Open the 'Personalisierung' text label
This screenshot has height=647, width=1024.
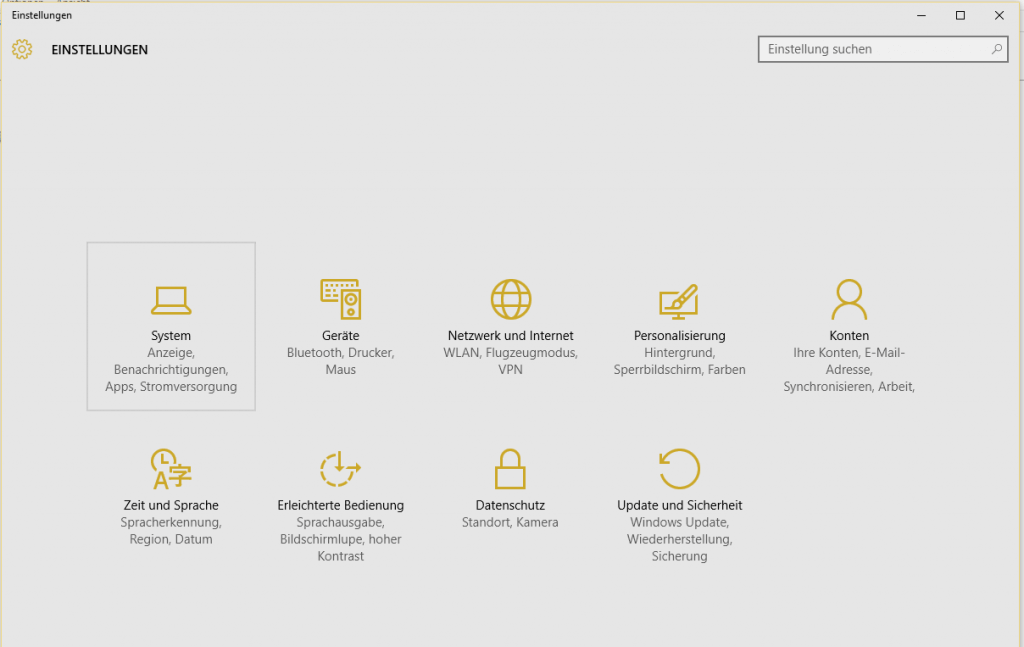click(680, 336)
